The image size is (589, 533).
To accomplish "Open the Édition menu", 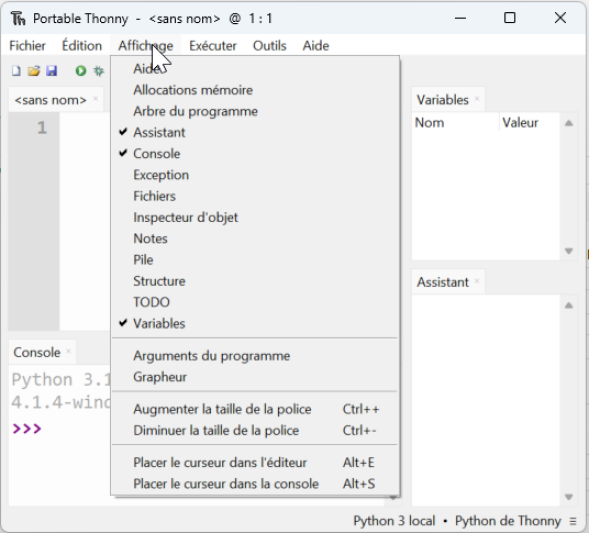I will click(x=82, y=46).
